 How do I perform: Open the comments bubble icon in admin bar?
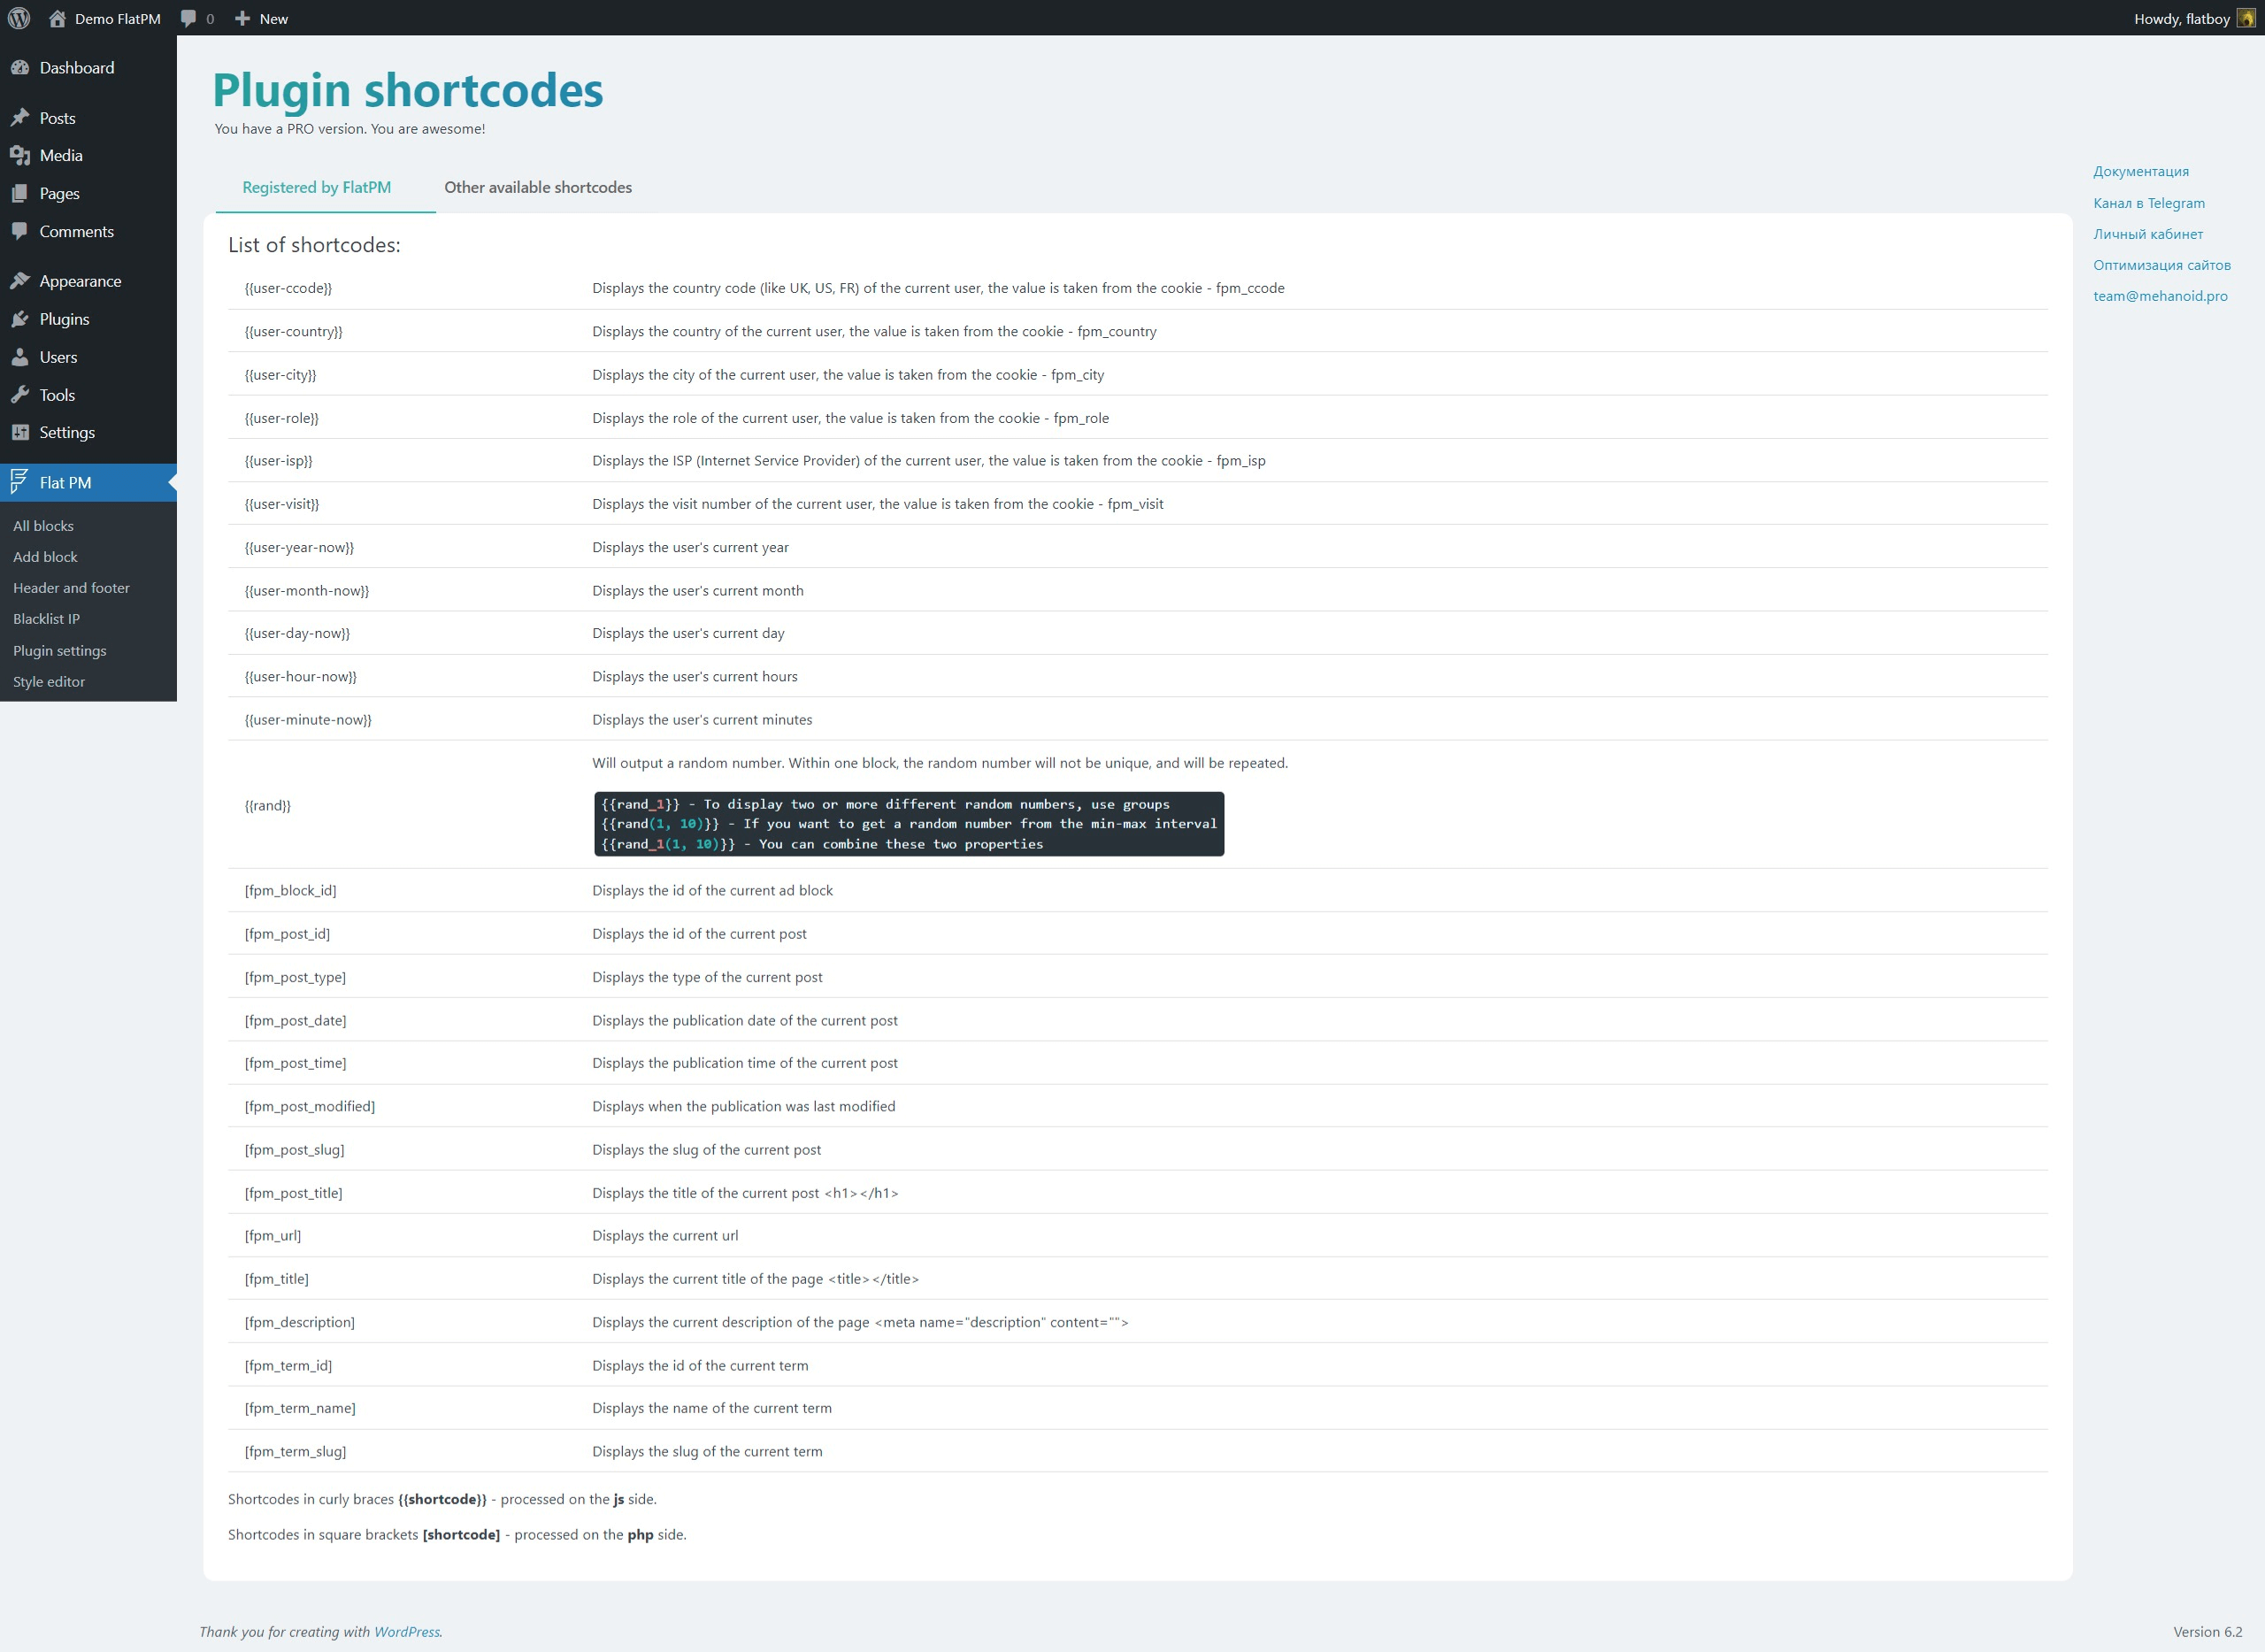pyautogui.click(x=188, y=18)
